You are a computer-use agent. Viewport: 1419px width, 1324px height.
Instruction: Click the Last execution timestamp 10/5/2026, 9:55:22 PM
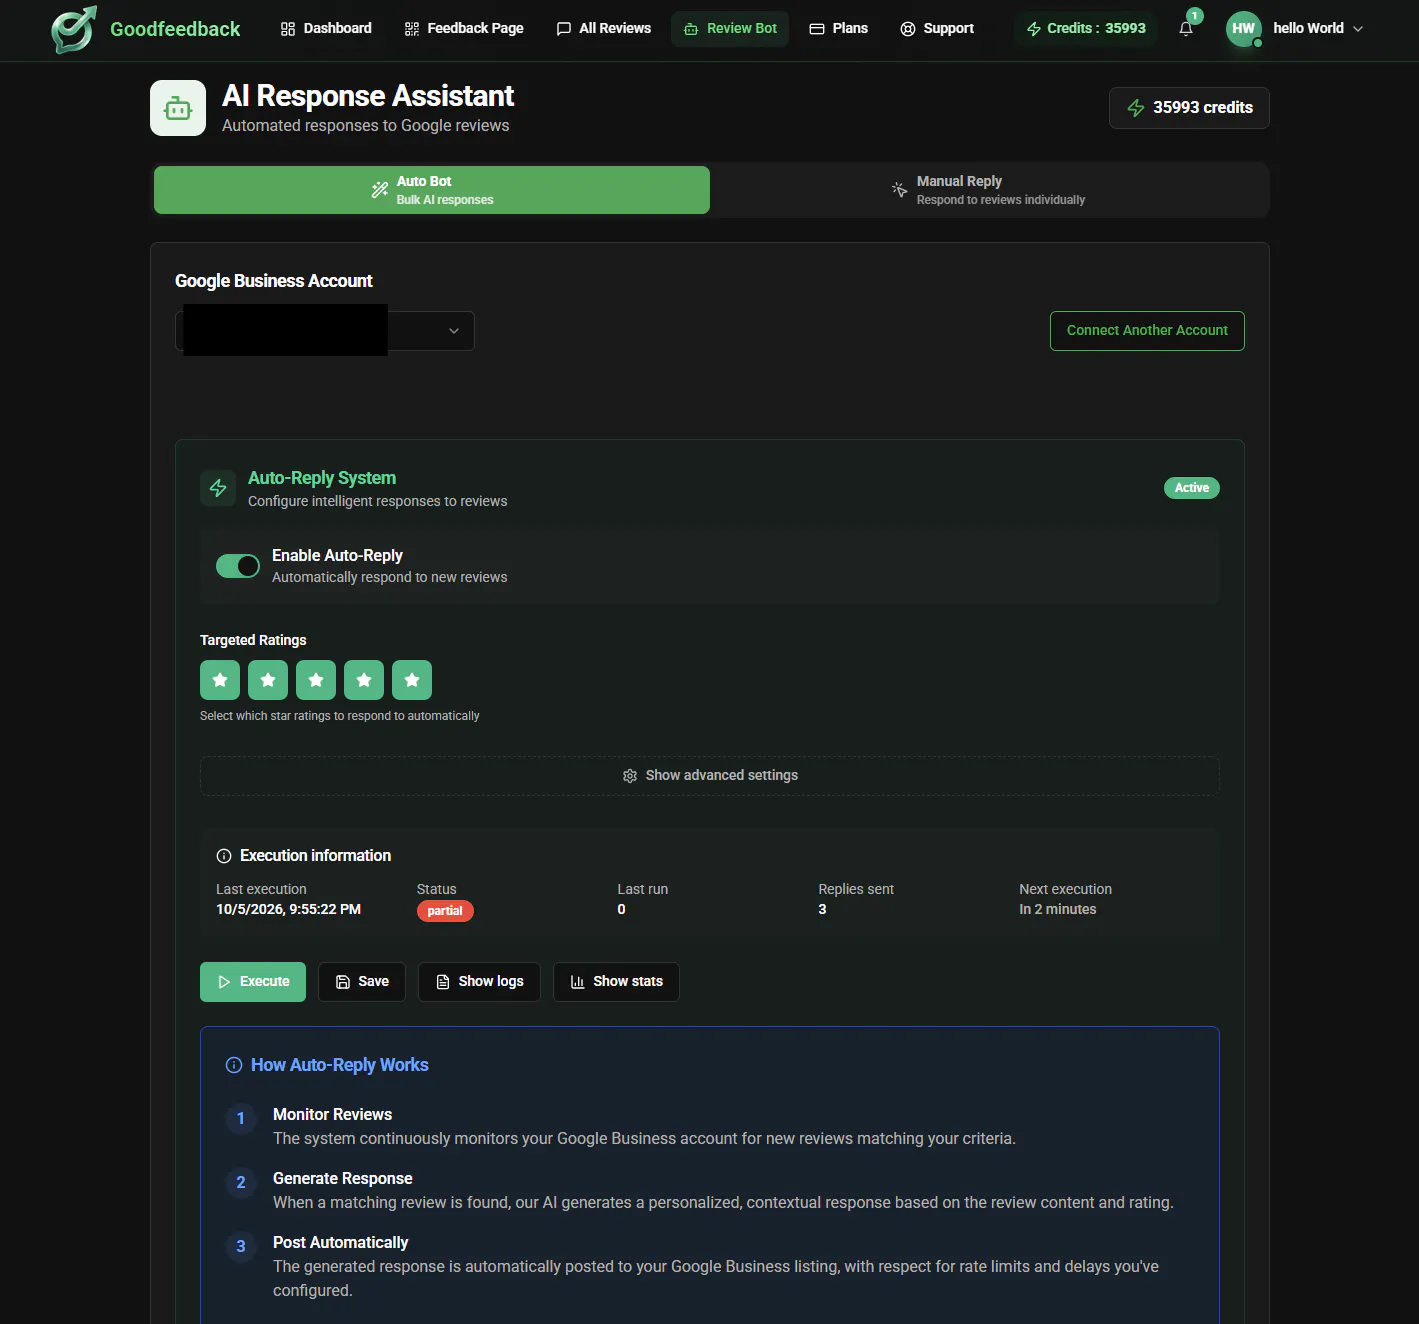tap(288, 909)
